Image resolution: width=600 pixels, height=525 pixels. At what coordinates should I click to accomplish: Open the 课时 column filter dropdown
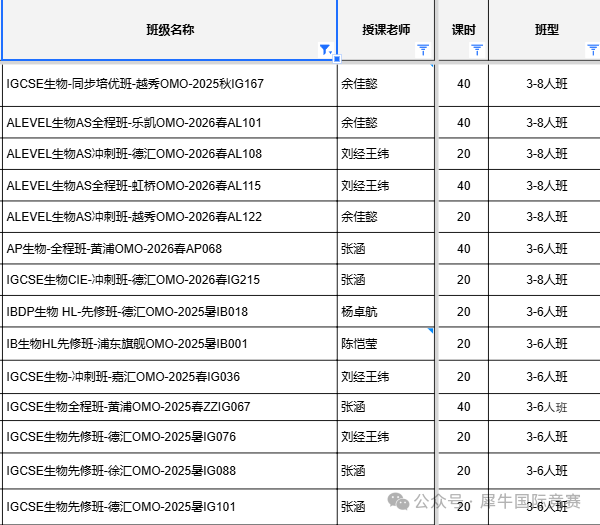point(476,49)
